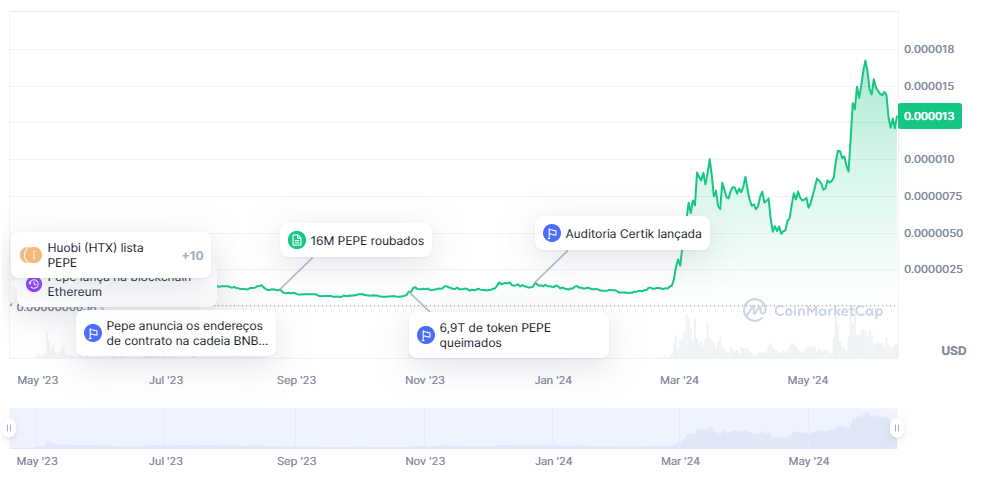Open the 'Auditoria Certik lançada' event text
This screenshot has width=987, height=482.
point(633,235)
